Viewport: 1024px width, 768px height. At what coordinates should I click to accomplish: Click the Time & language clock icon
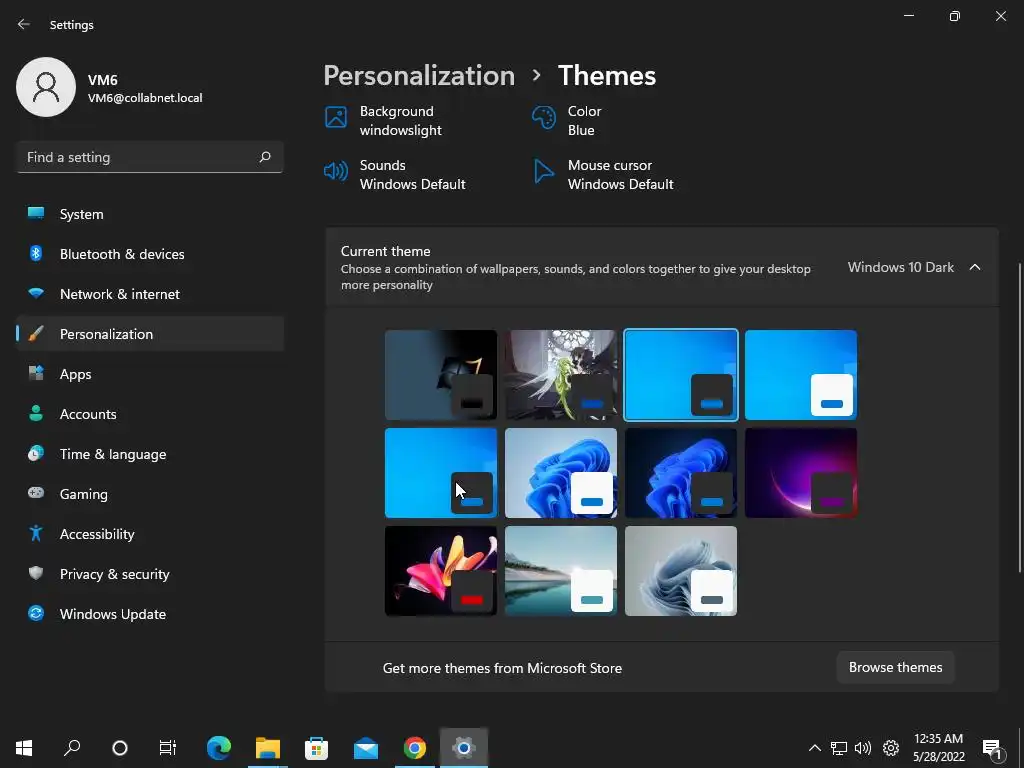tap(36, 453)
